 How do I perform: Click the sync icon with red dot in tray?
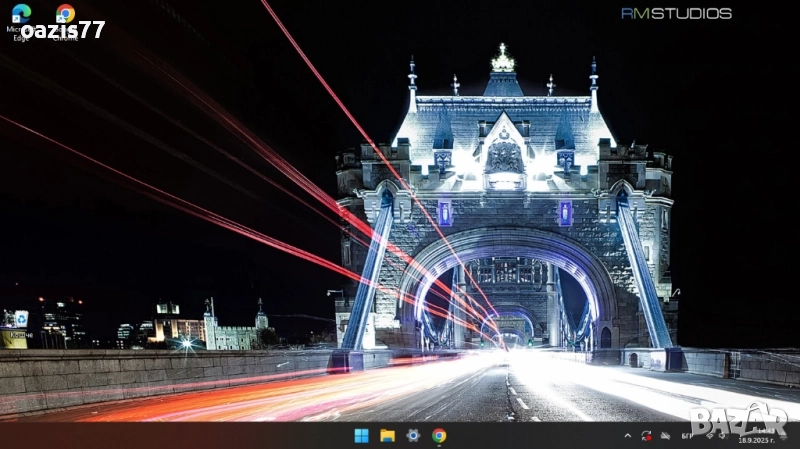pos(646,436)
